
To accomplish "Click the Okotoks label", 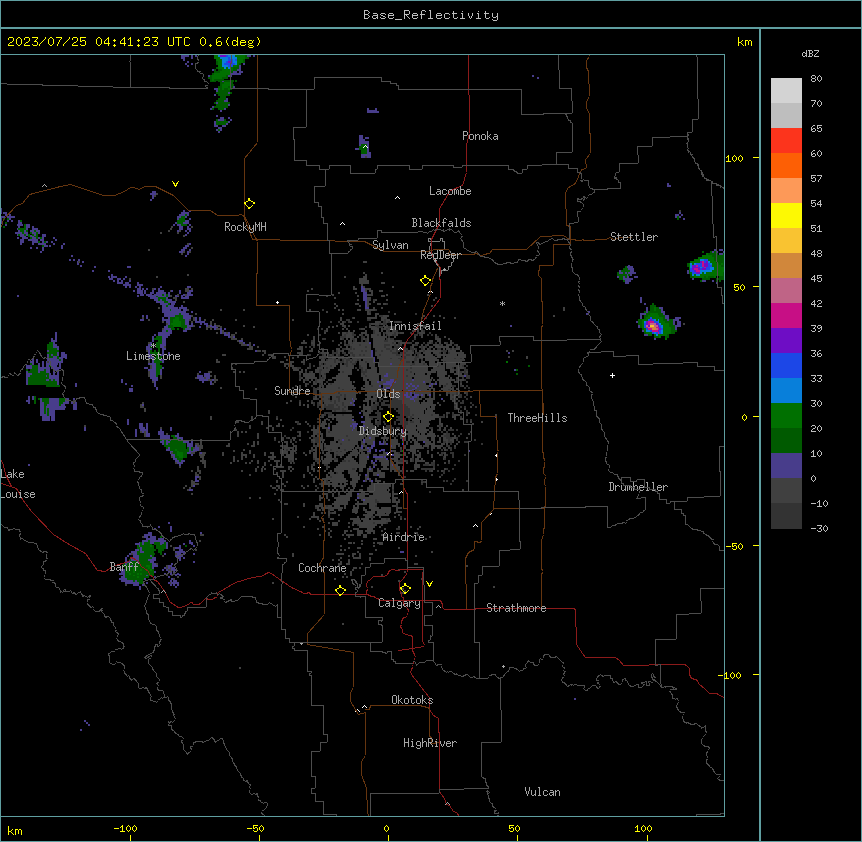I will tap(412, 700).
